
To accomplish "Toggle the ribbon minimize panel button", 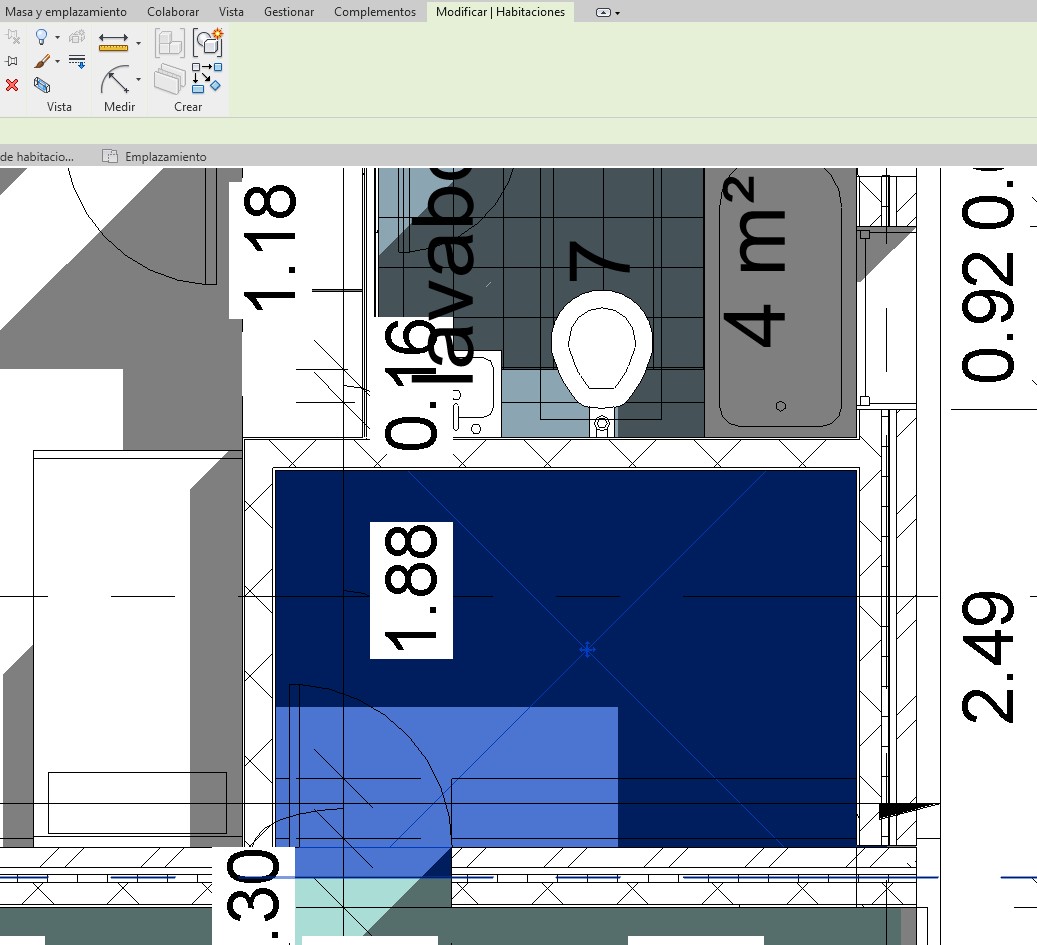I will coord(608,13).
